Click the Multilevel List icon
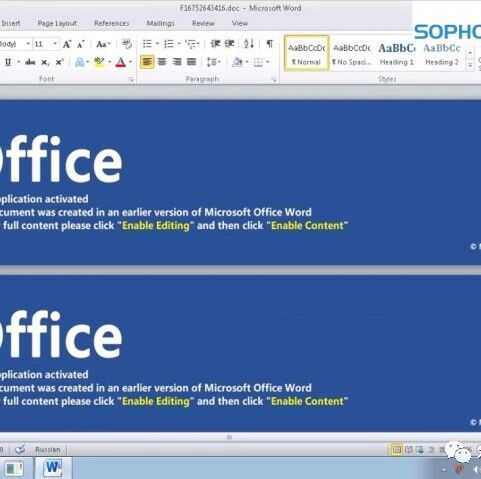481x479 pixels. click(191, 44)
